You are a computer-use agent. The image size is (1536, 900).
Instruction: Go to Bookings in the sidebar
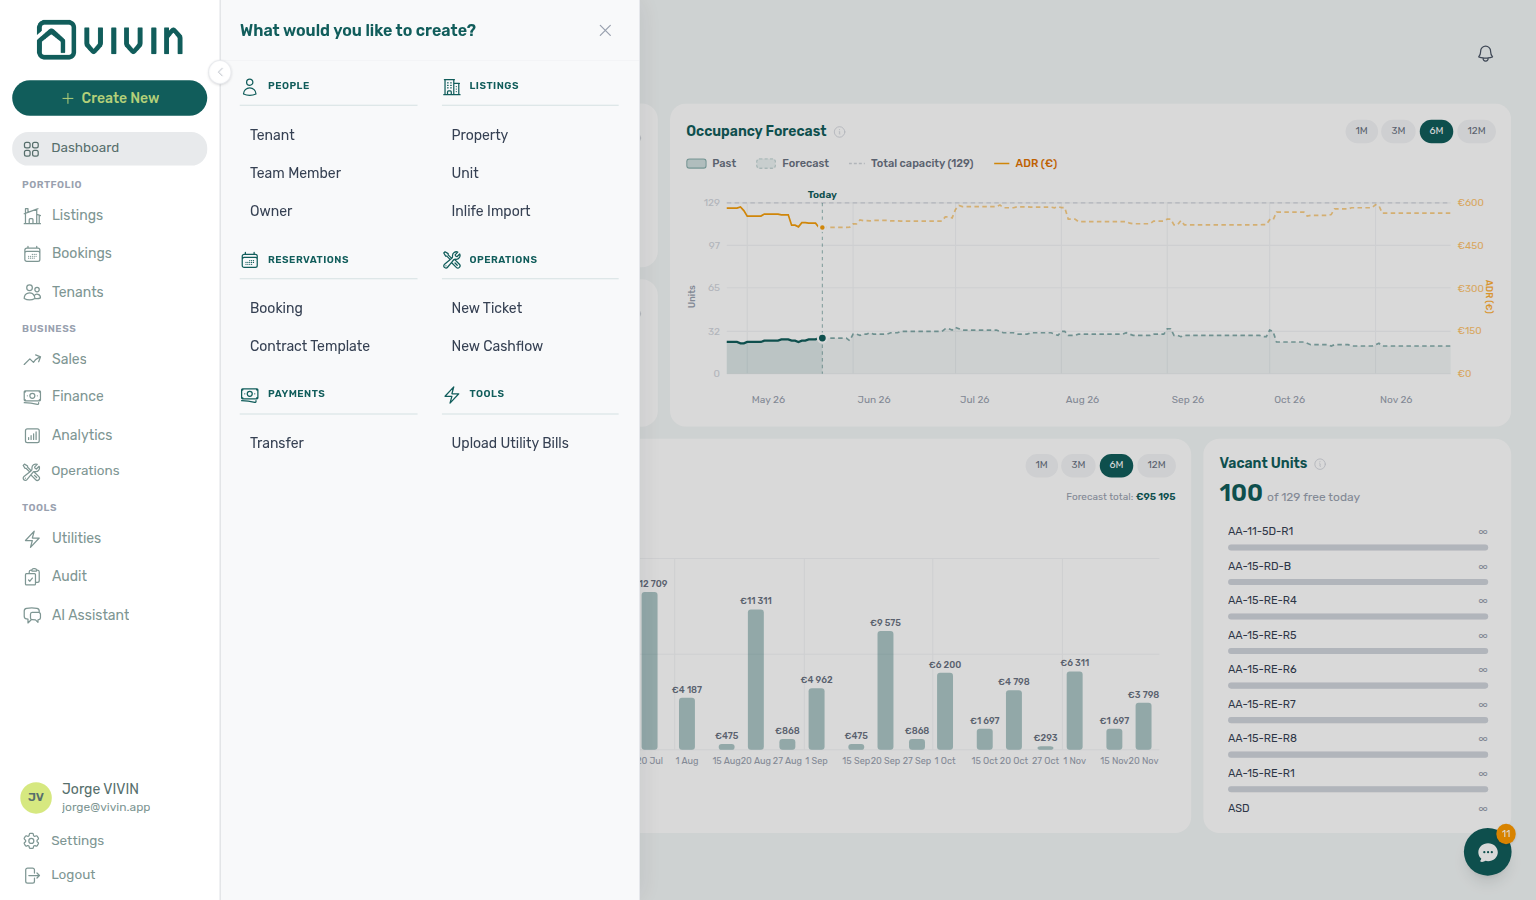(x=81, y=253)
